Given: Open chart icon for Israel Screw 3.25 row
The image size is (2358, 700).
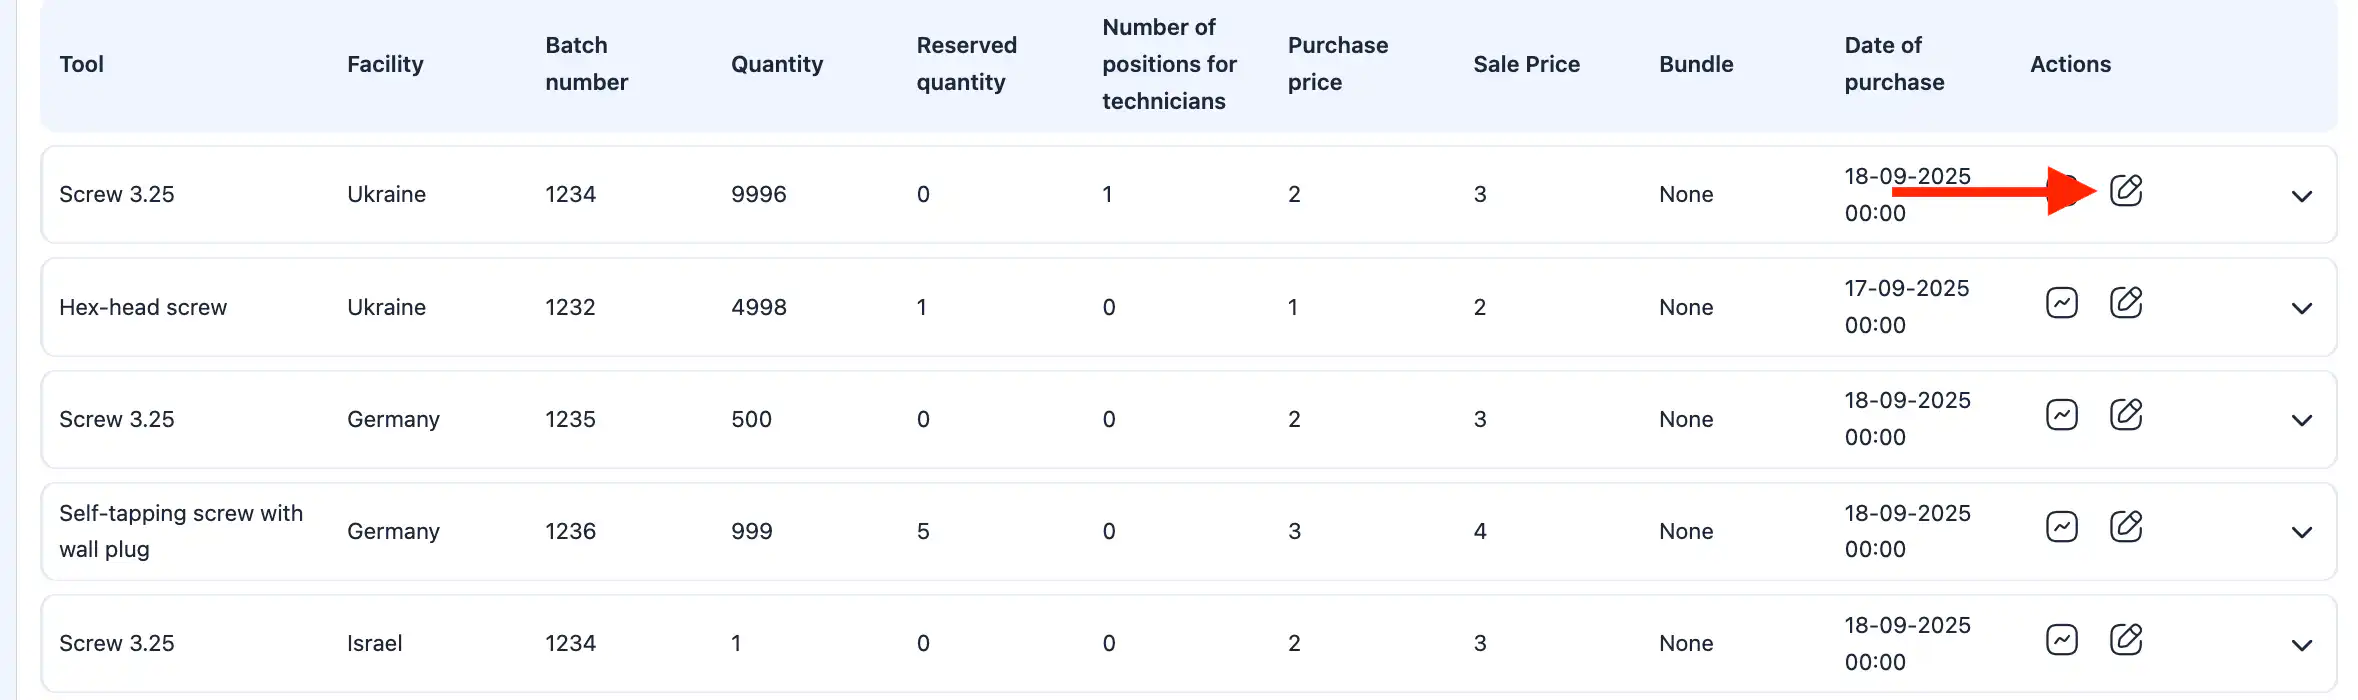Looking at the screenshot, I should pyautogui.click(x=2062, y=640).
